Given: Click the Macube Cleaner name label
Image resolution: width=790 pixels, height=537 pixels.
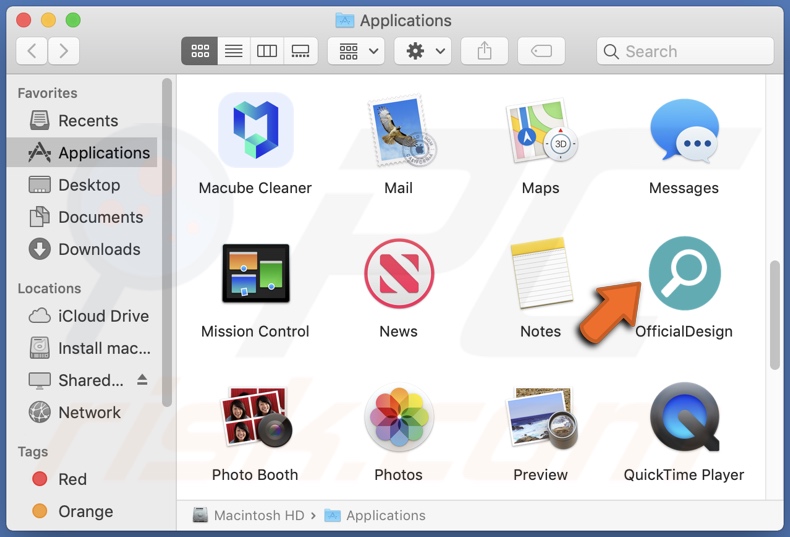Looking at the screenshot, I should pyautogui.click(x=255, y=188).
